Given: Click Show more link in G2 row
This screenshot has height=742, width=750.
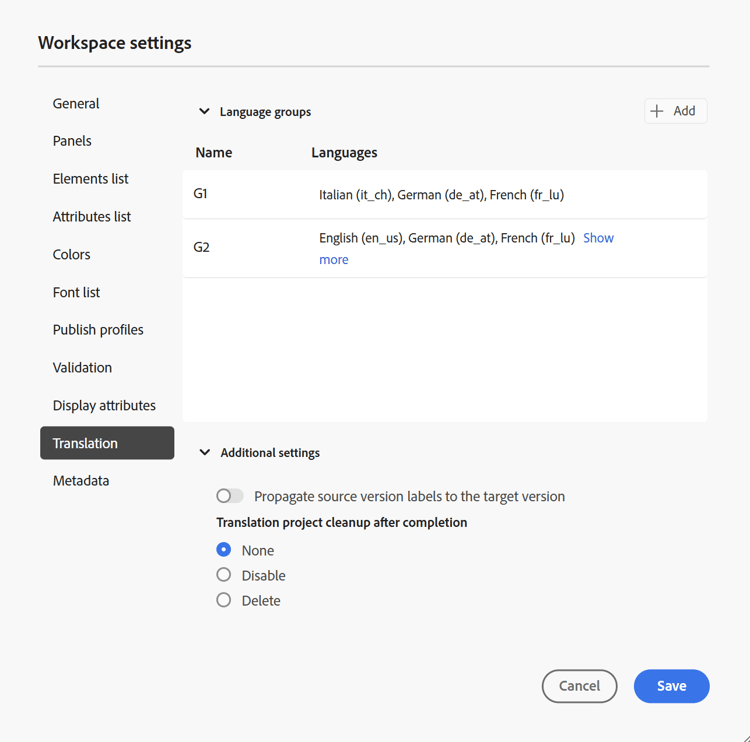Looking at the screenshot, I should tap(598, 238).
